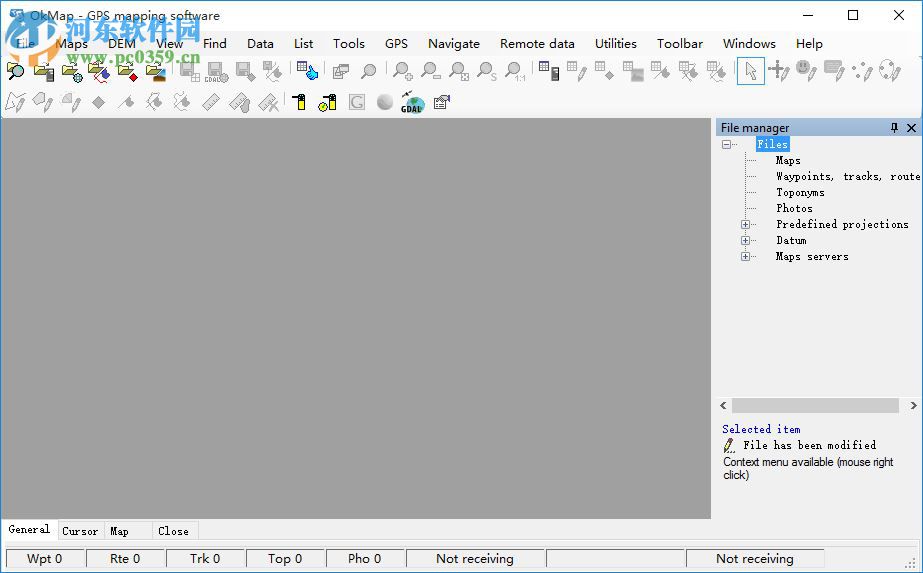Collapse the Files root node
Viewport: 923px width, 573px height.
pyautogui.click(x=726, y=144)
